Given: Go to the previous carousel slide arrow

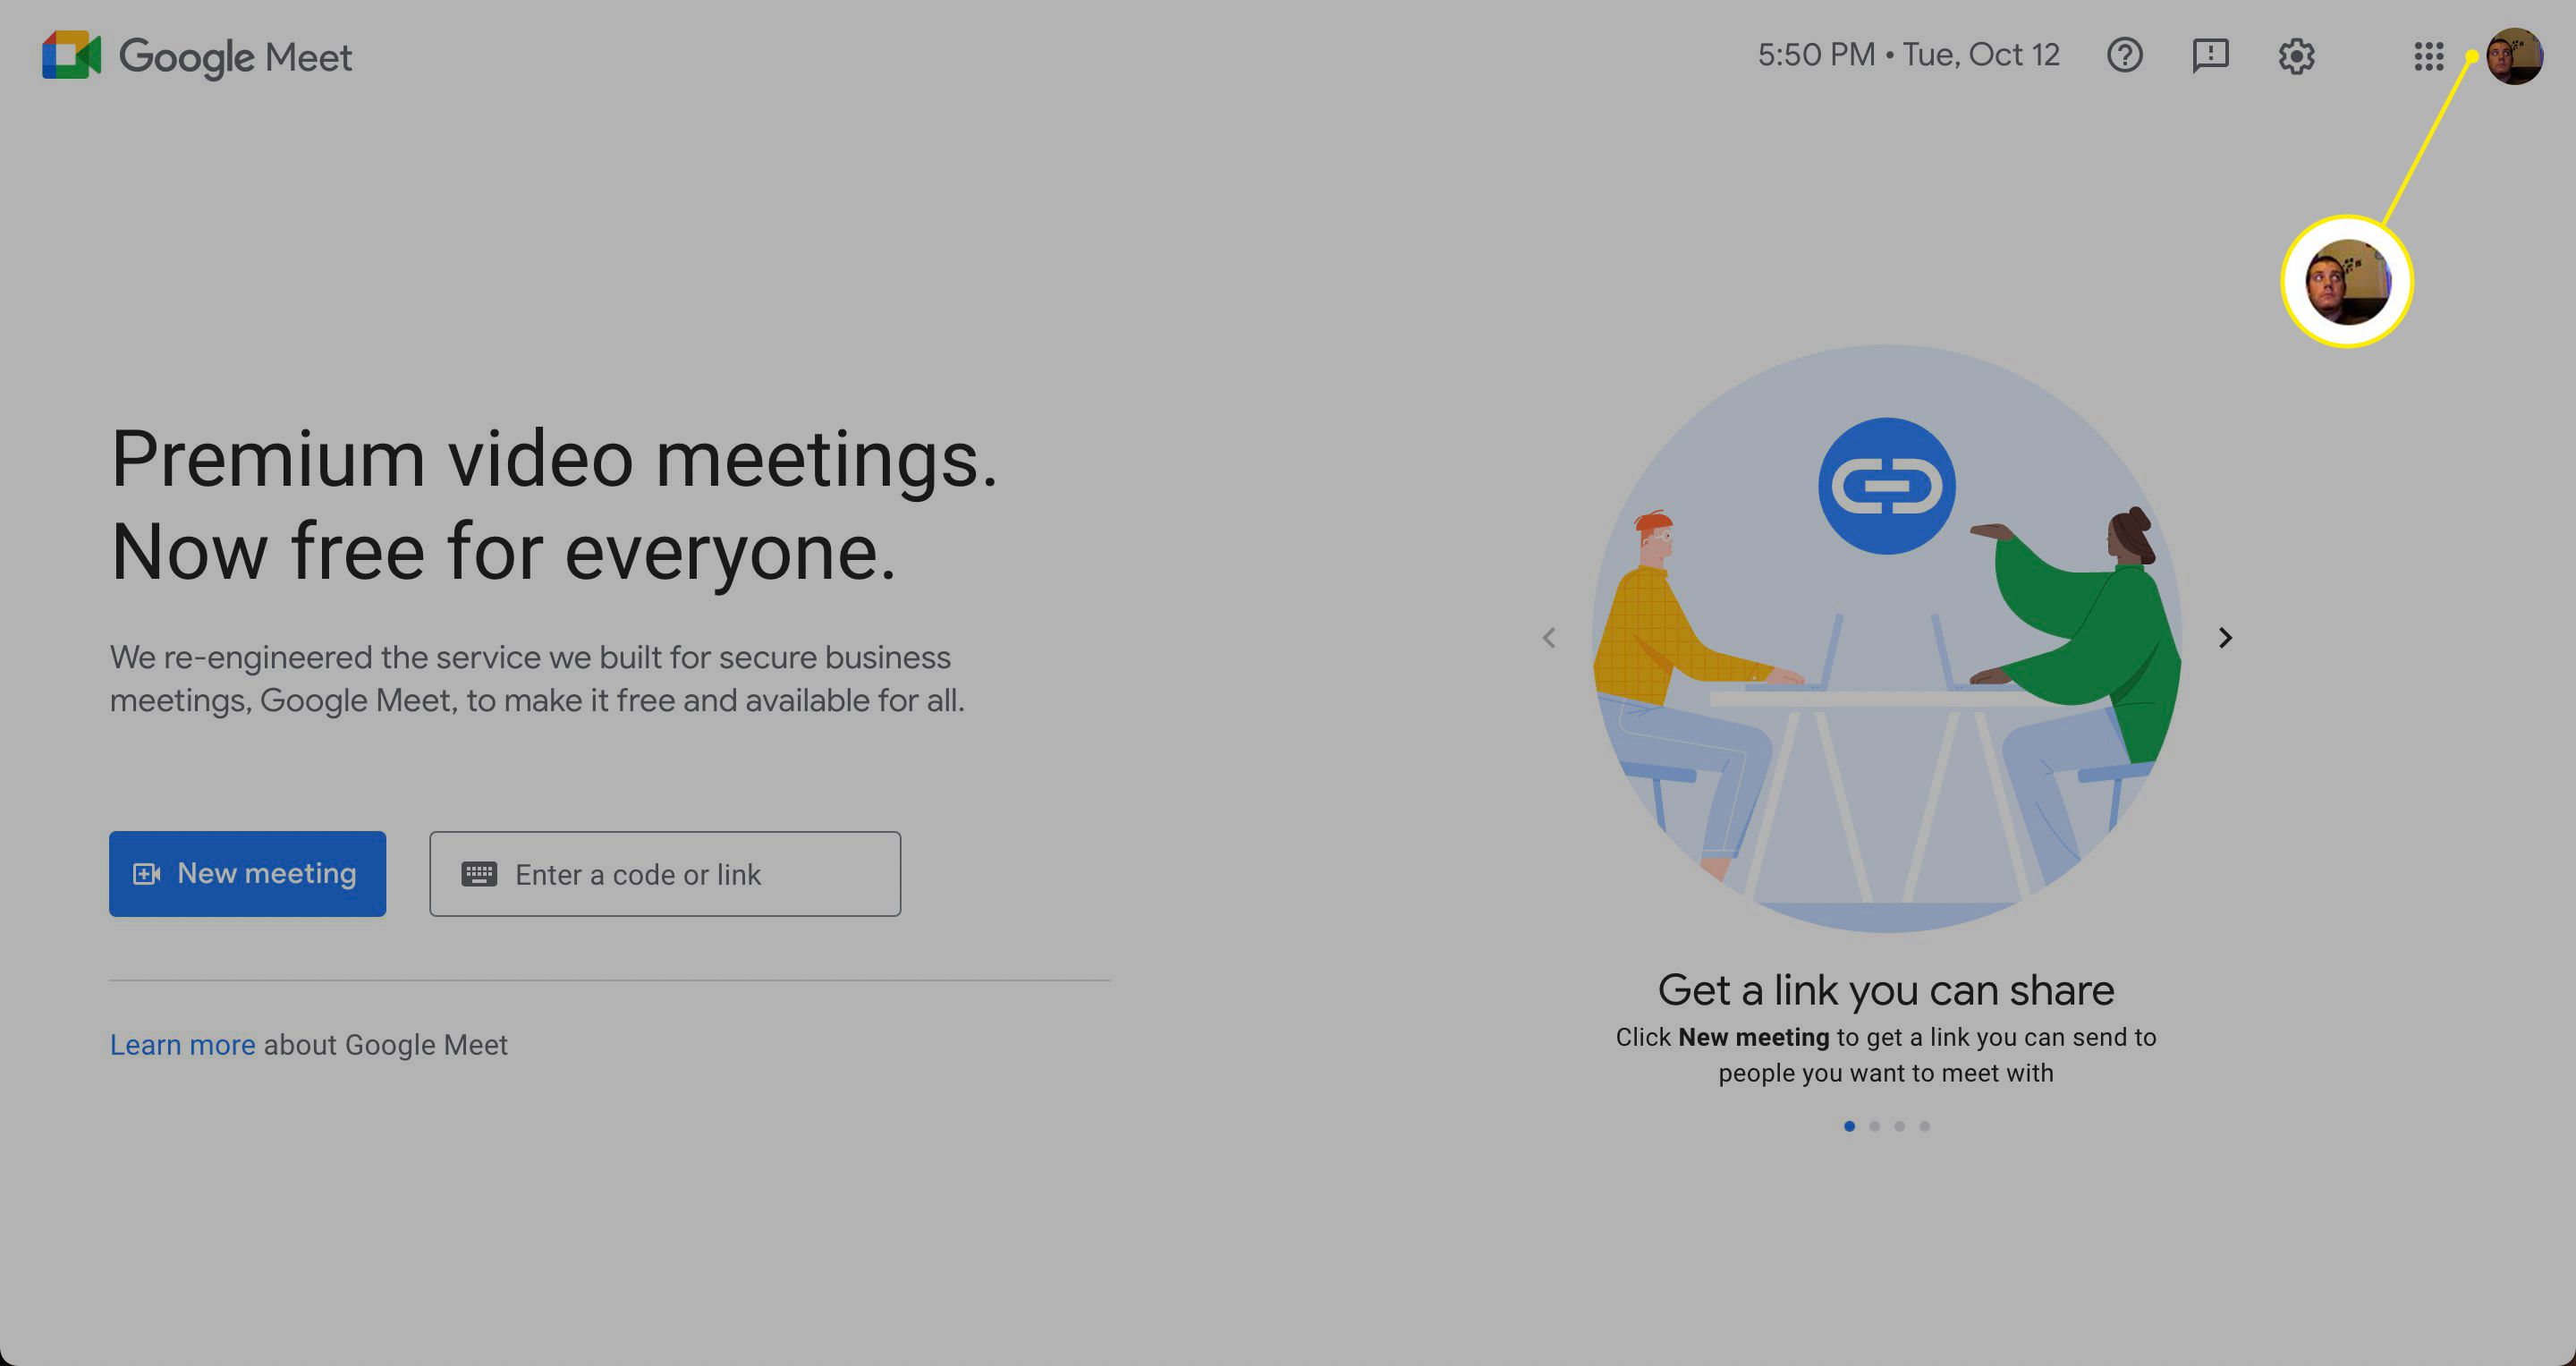Looking at the screenshot, I should coord(1549,638).
